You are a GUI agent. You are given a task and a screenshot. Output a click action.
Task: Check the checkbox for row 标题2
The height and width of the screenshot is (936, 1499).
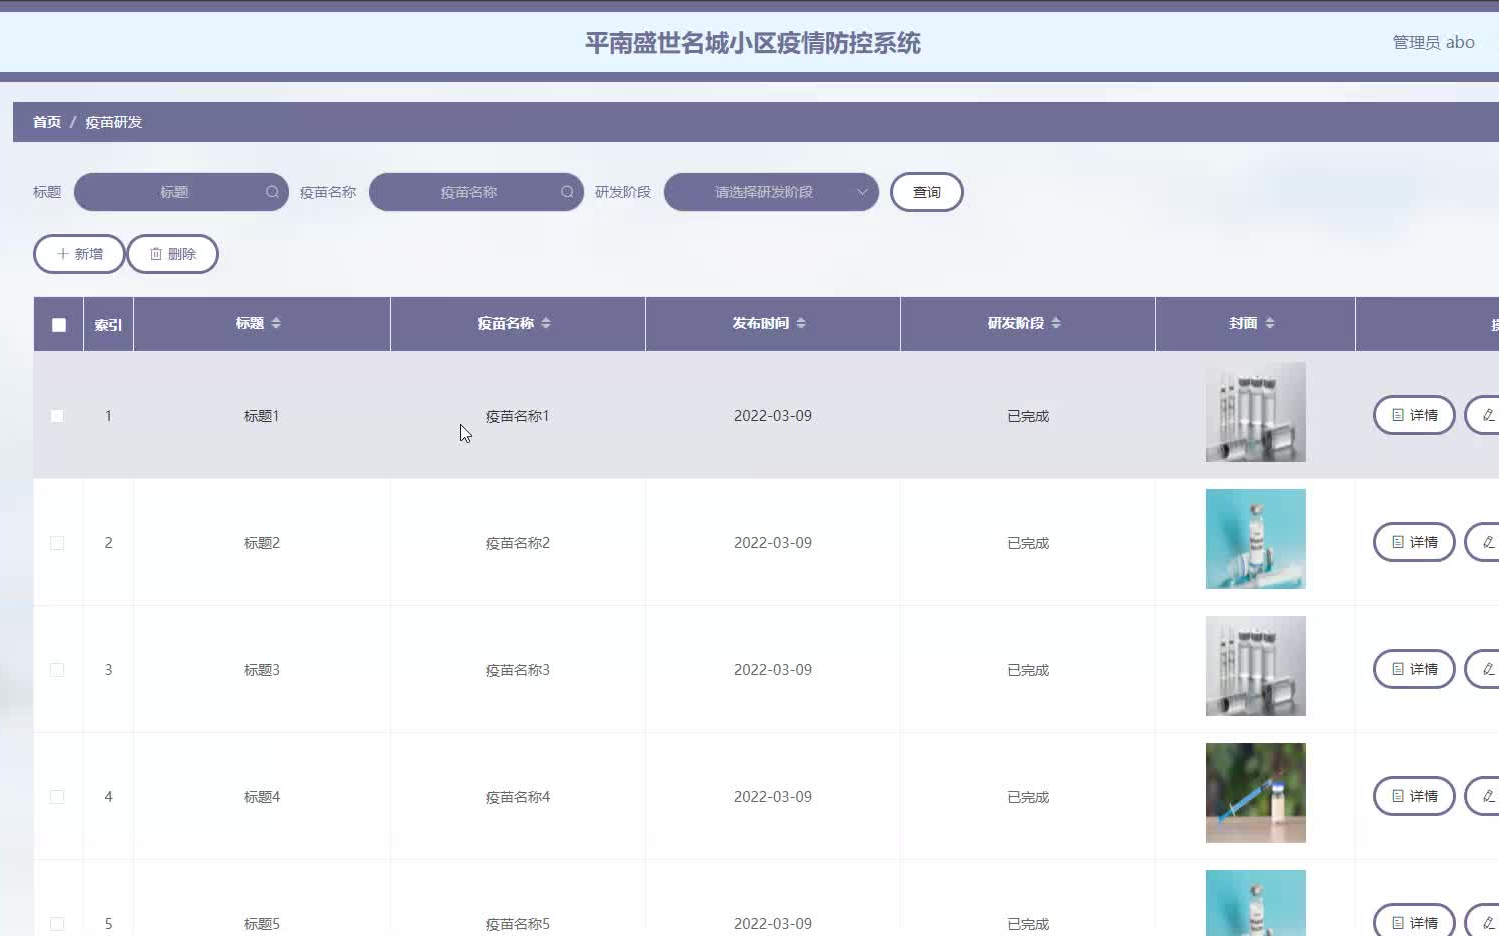[x=57, y=543]
